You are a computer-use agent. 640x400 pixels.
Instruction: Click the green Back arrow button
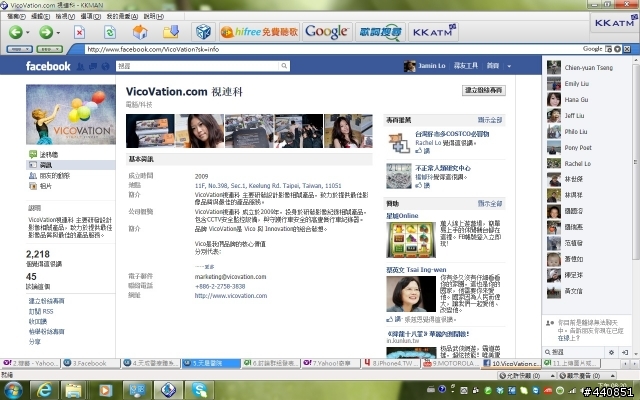16,32
